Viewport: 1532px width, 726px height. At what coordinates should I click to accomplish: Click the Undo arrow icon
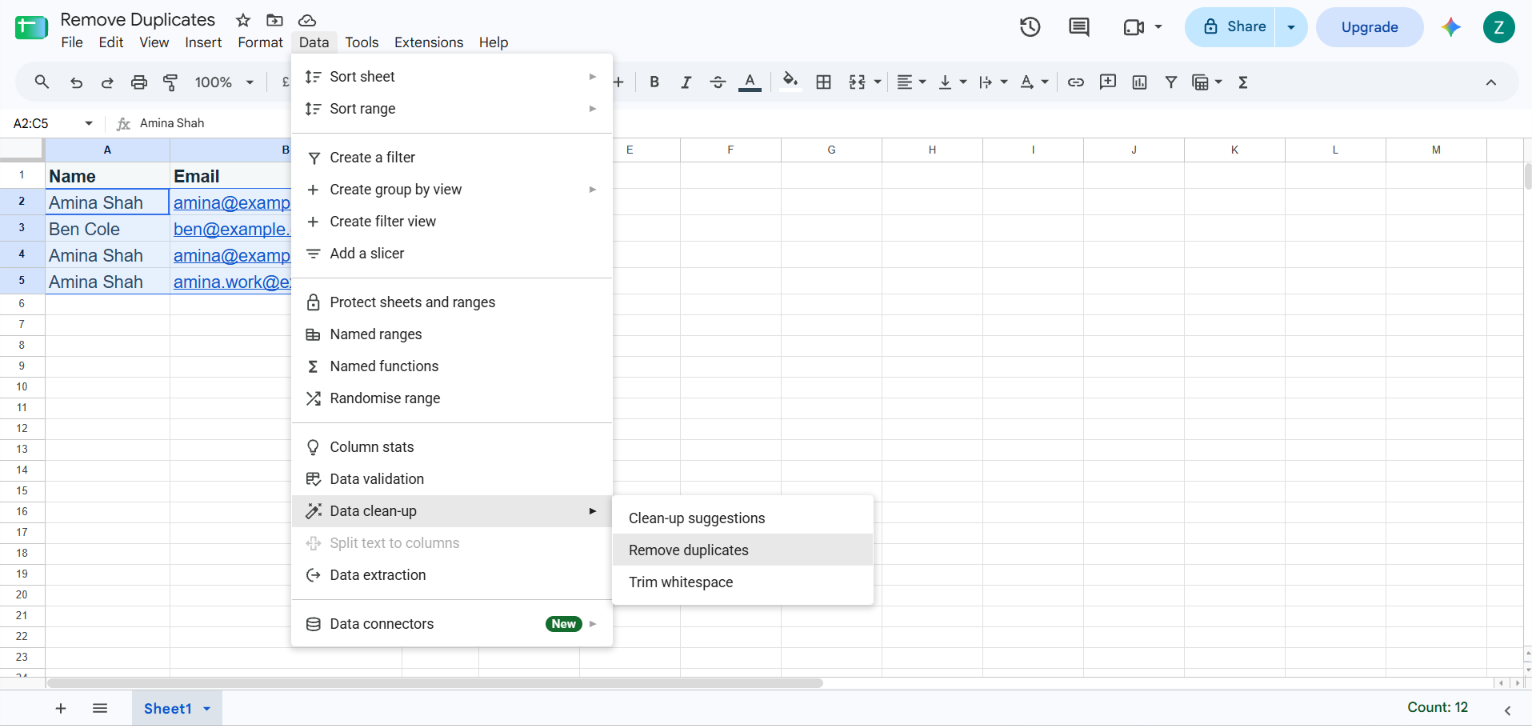click(76, 82)
